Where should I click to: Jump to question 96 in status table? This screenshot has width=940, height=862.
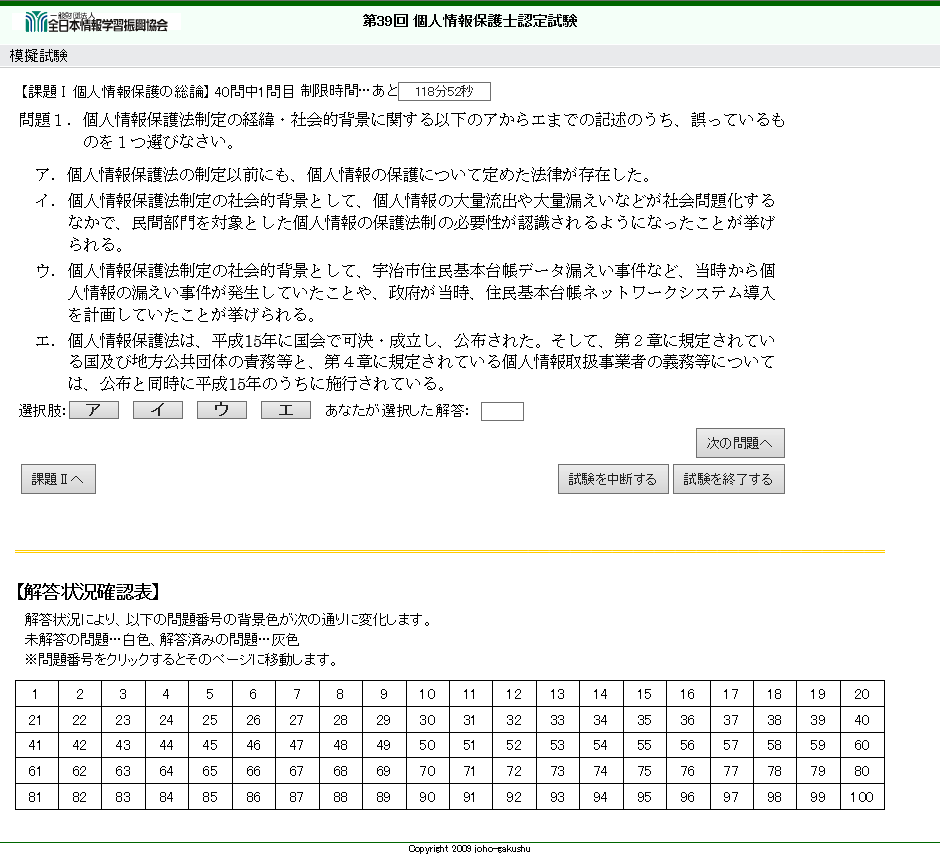coord(688,797)
